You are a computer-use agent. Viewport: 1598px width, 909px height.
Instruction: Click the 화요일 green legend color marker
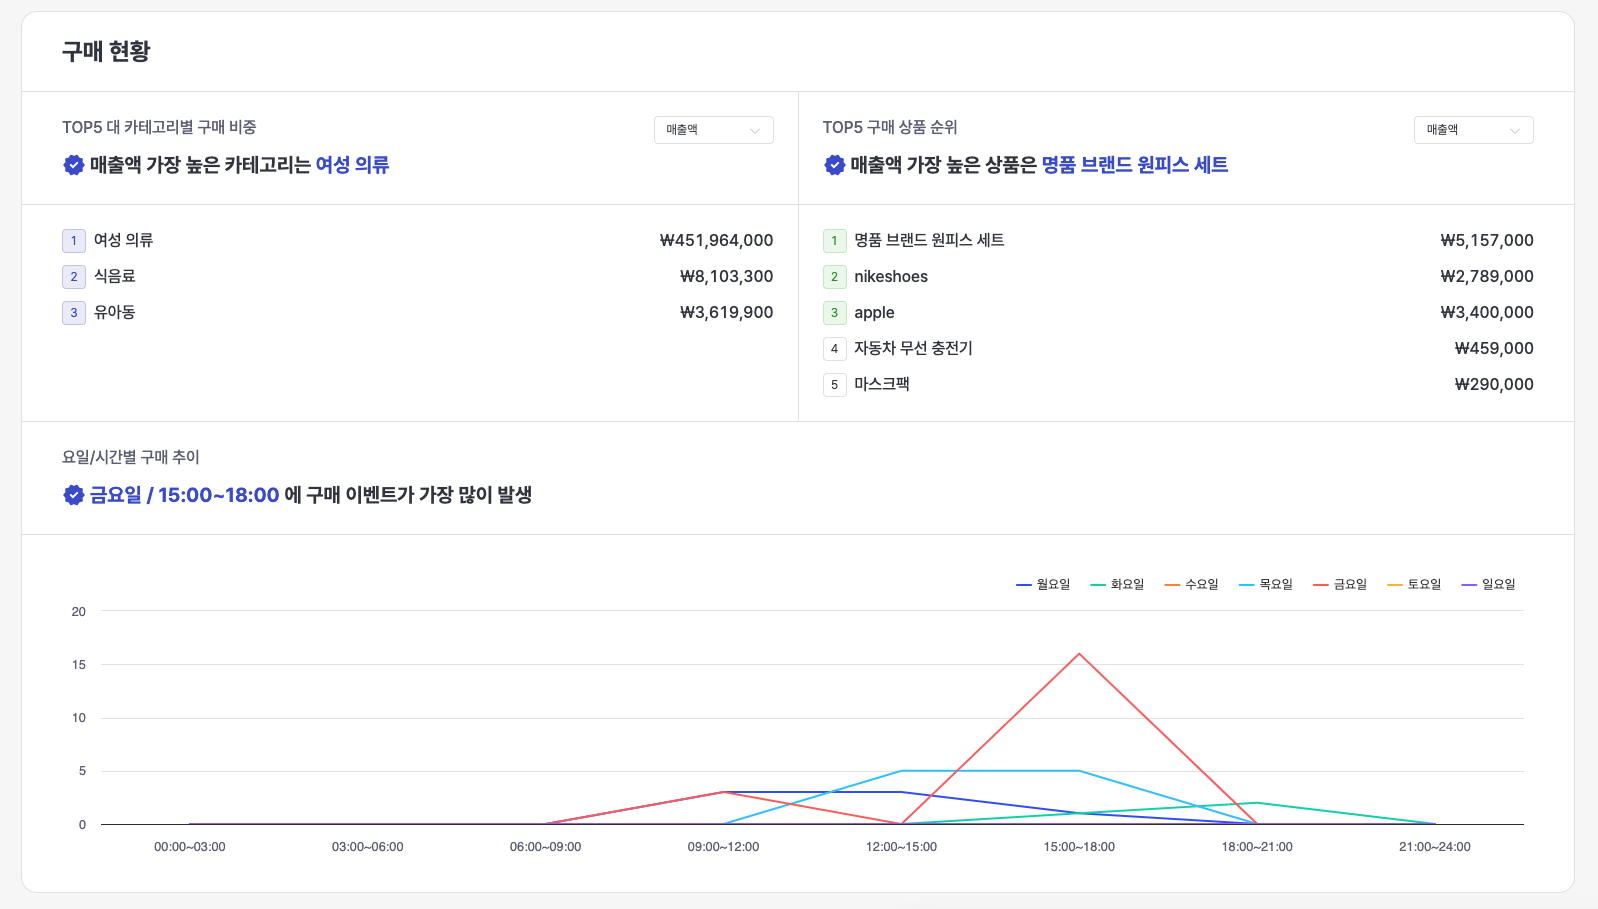pos(1098,584)
